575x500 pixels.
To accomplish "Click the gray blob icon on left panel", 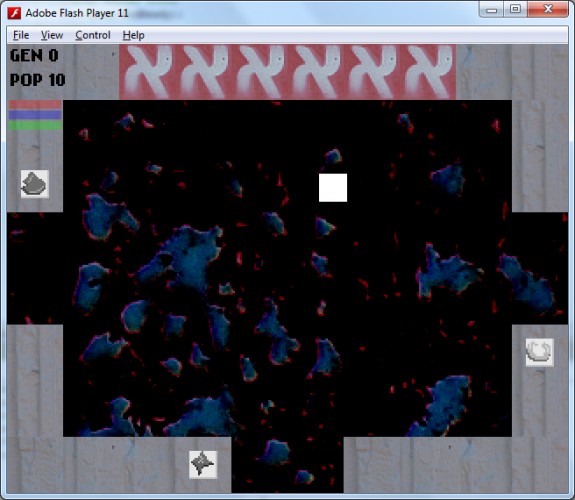I will tap(35, 184).
